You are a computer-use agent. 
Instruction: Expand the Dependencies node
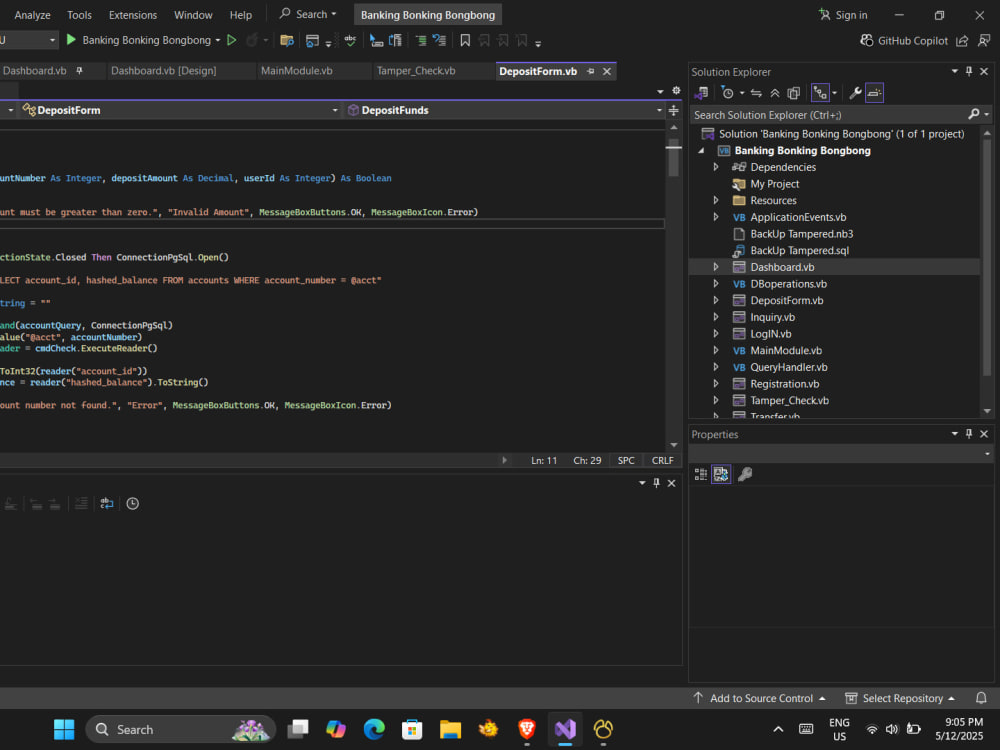pos(716,167)
